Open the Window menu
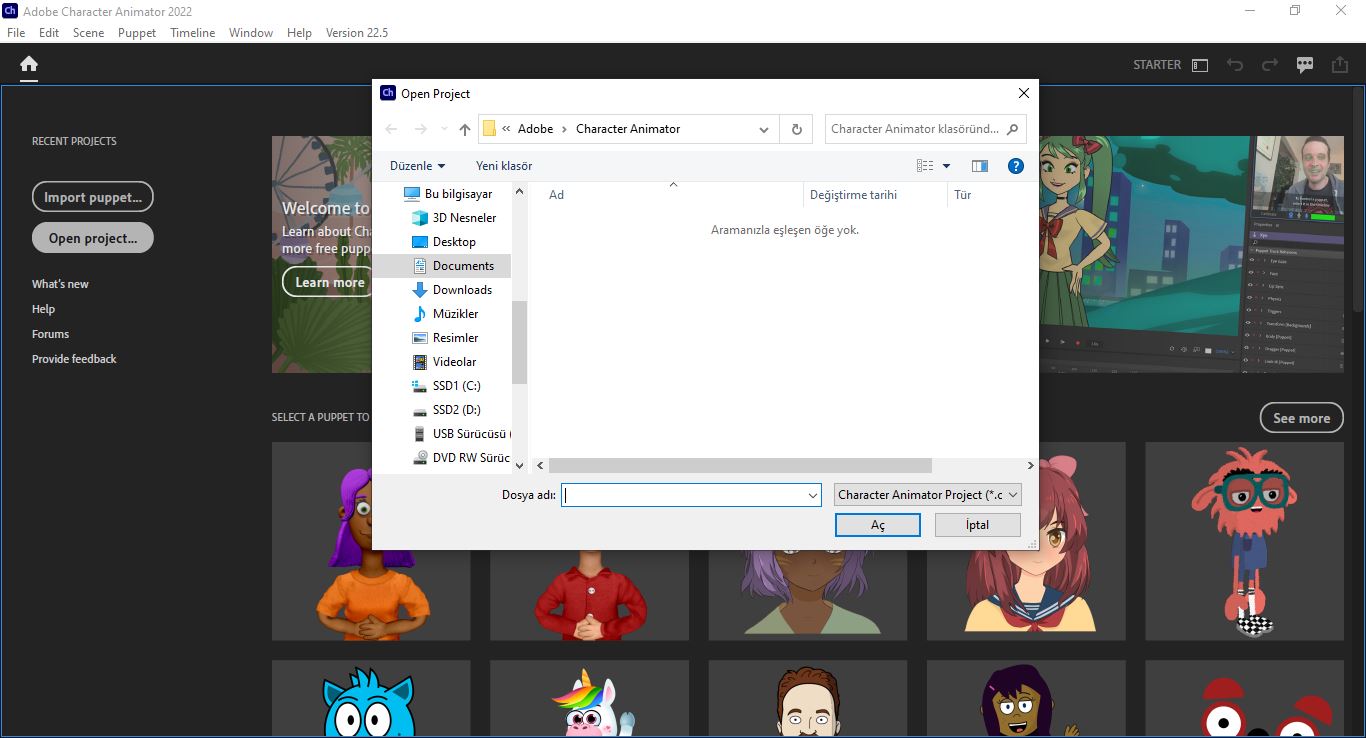Screen dimensions: 1366x738 pyautogui.click(x=251, y=33)
